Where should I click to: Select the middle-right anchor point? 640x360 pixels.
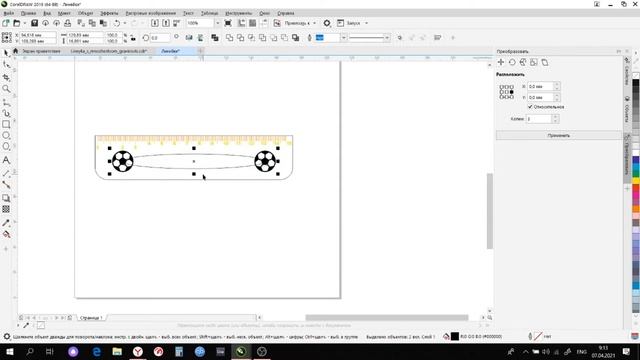pos(512,92)
